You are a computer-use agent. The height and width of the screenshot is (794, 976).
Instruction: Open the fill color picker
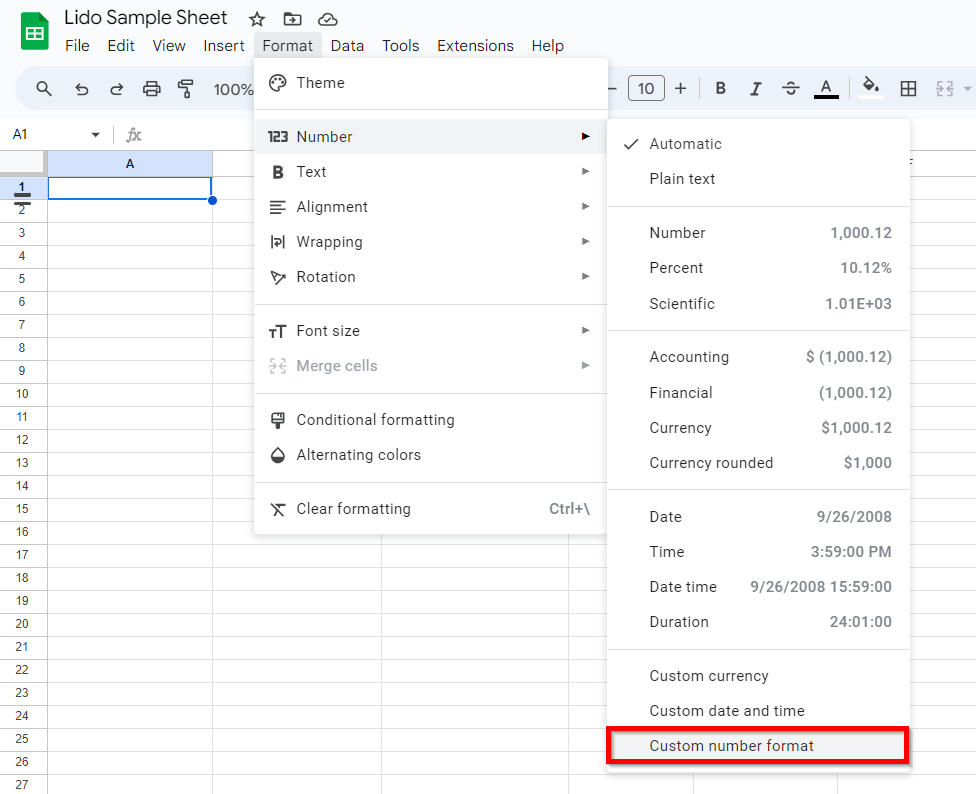(x=871, y=88)
